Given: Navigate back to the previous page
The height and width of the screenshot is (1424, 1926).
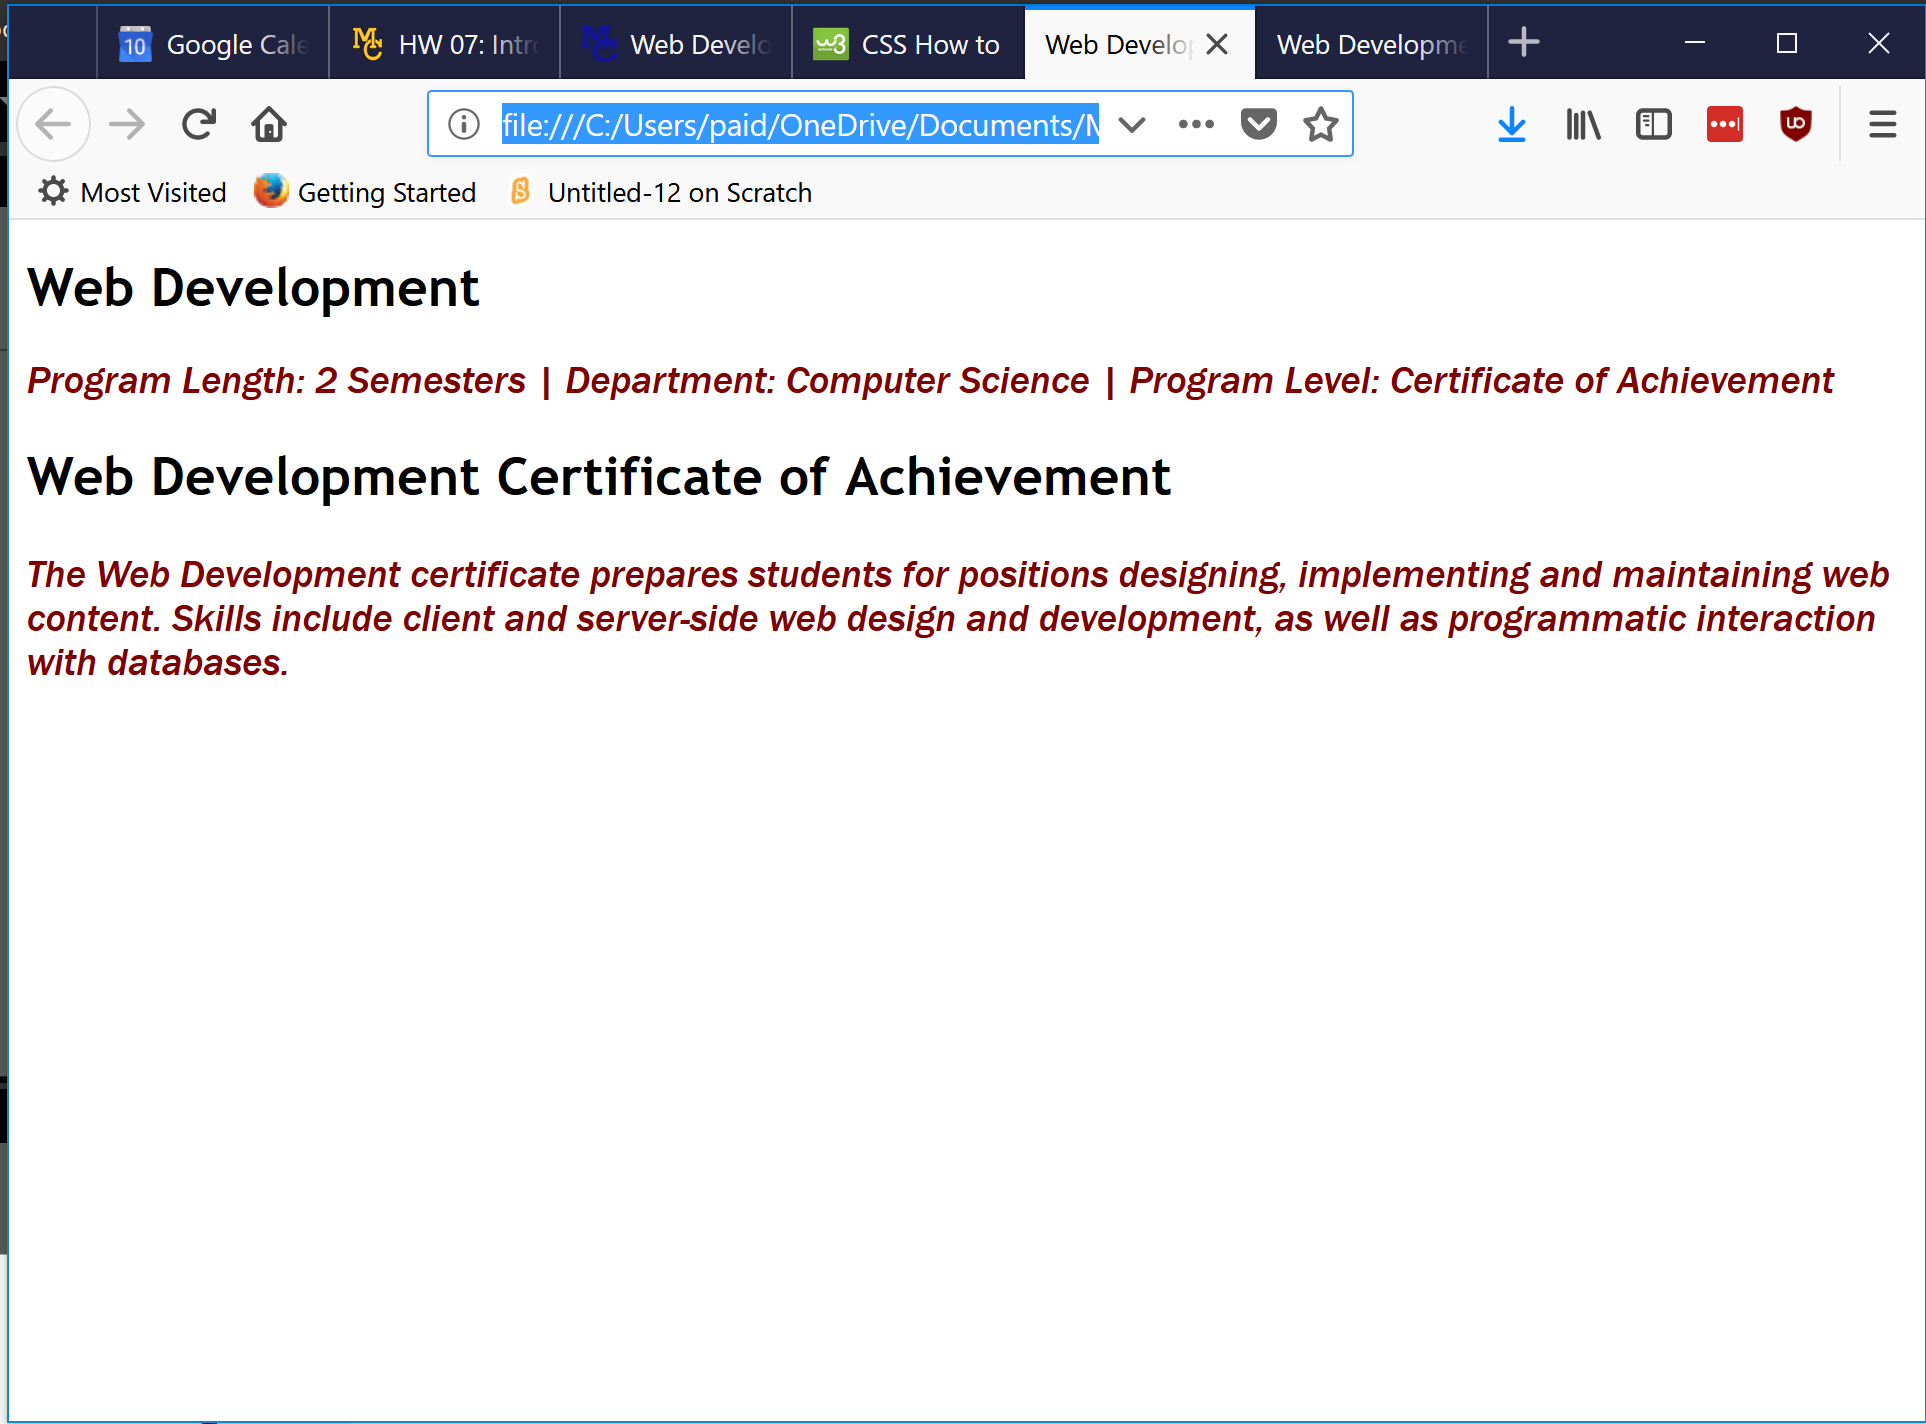Looking at the screenshot, I should pos(53,124).
